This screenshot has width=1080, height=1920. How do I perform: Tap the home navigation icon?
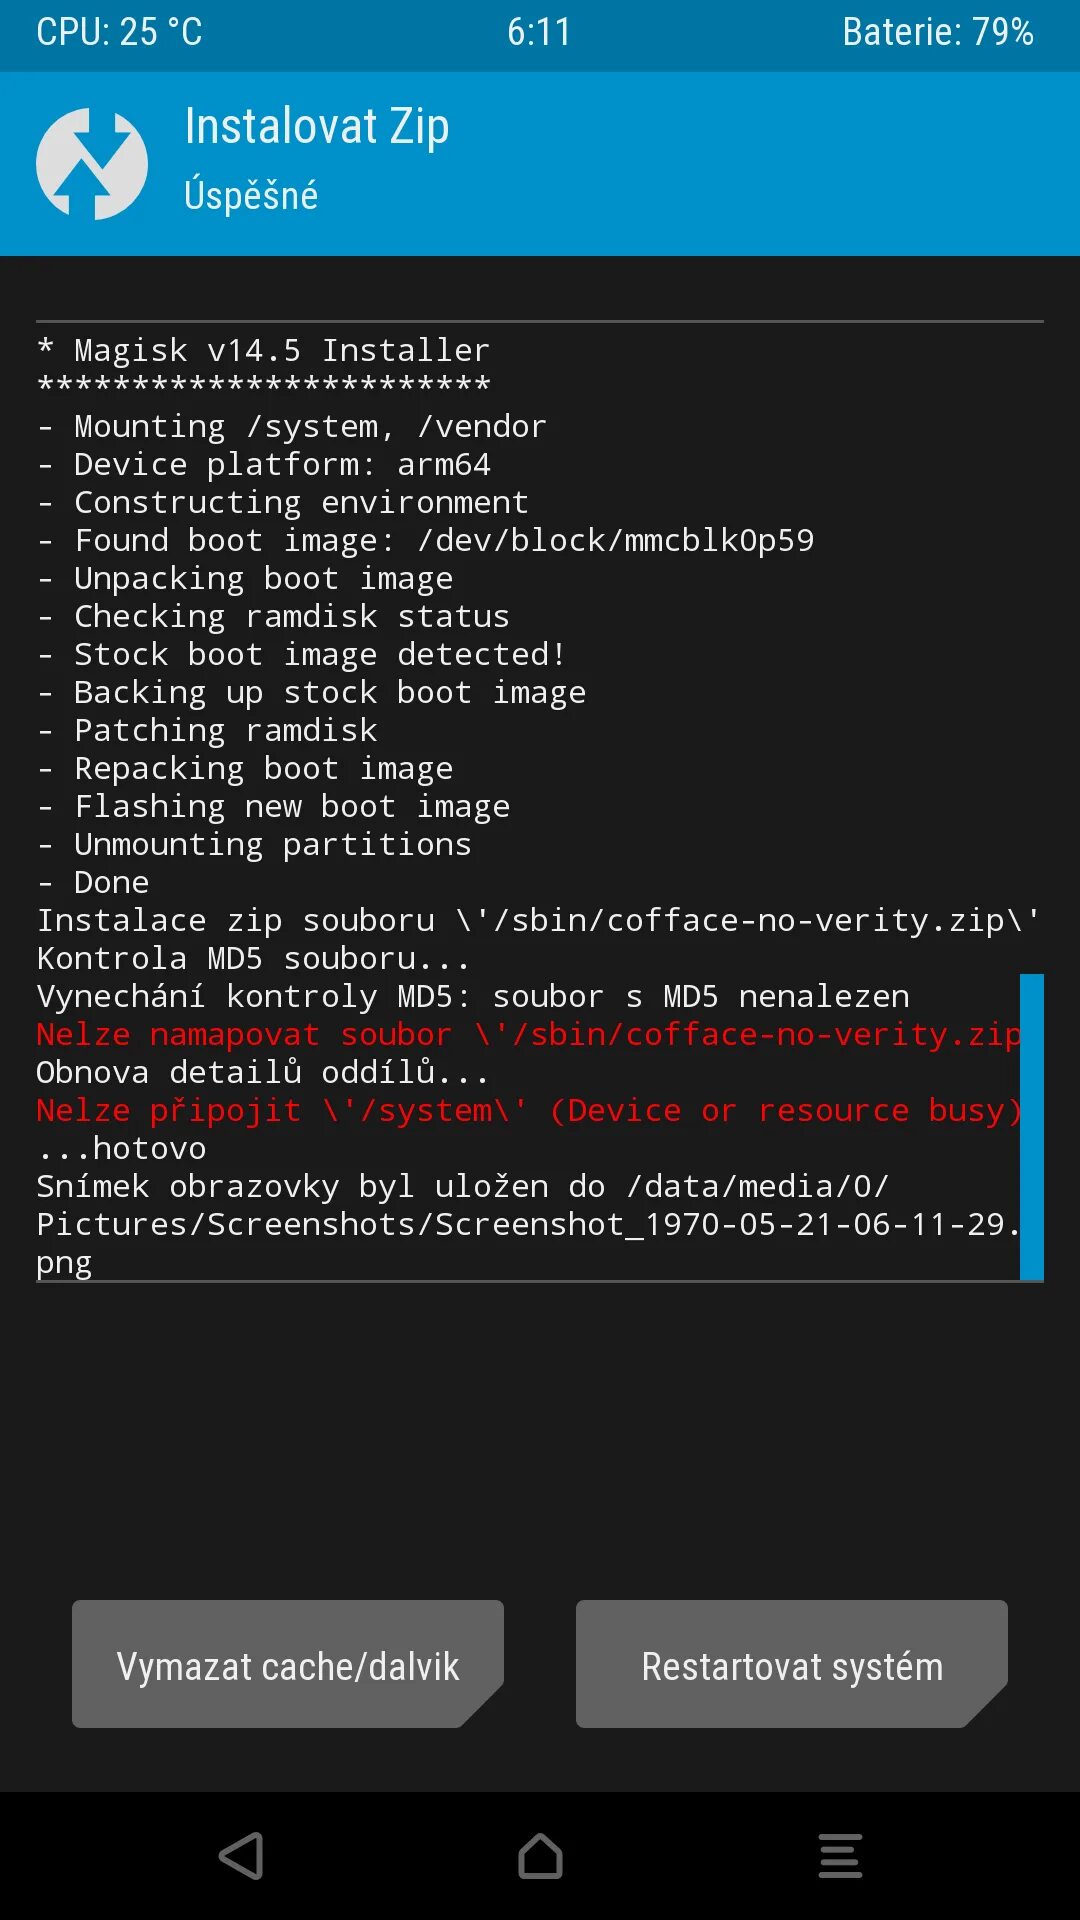(540, 1856)
